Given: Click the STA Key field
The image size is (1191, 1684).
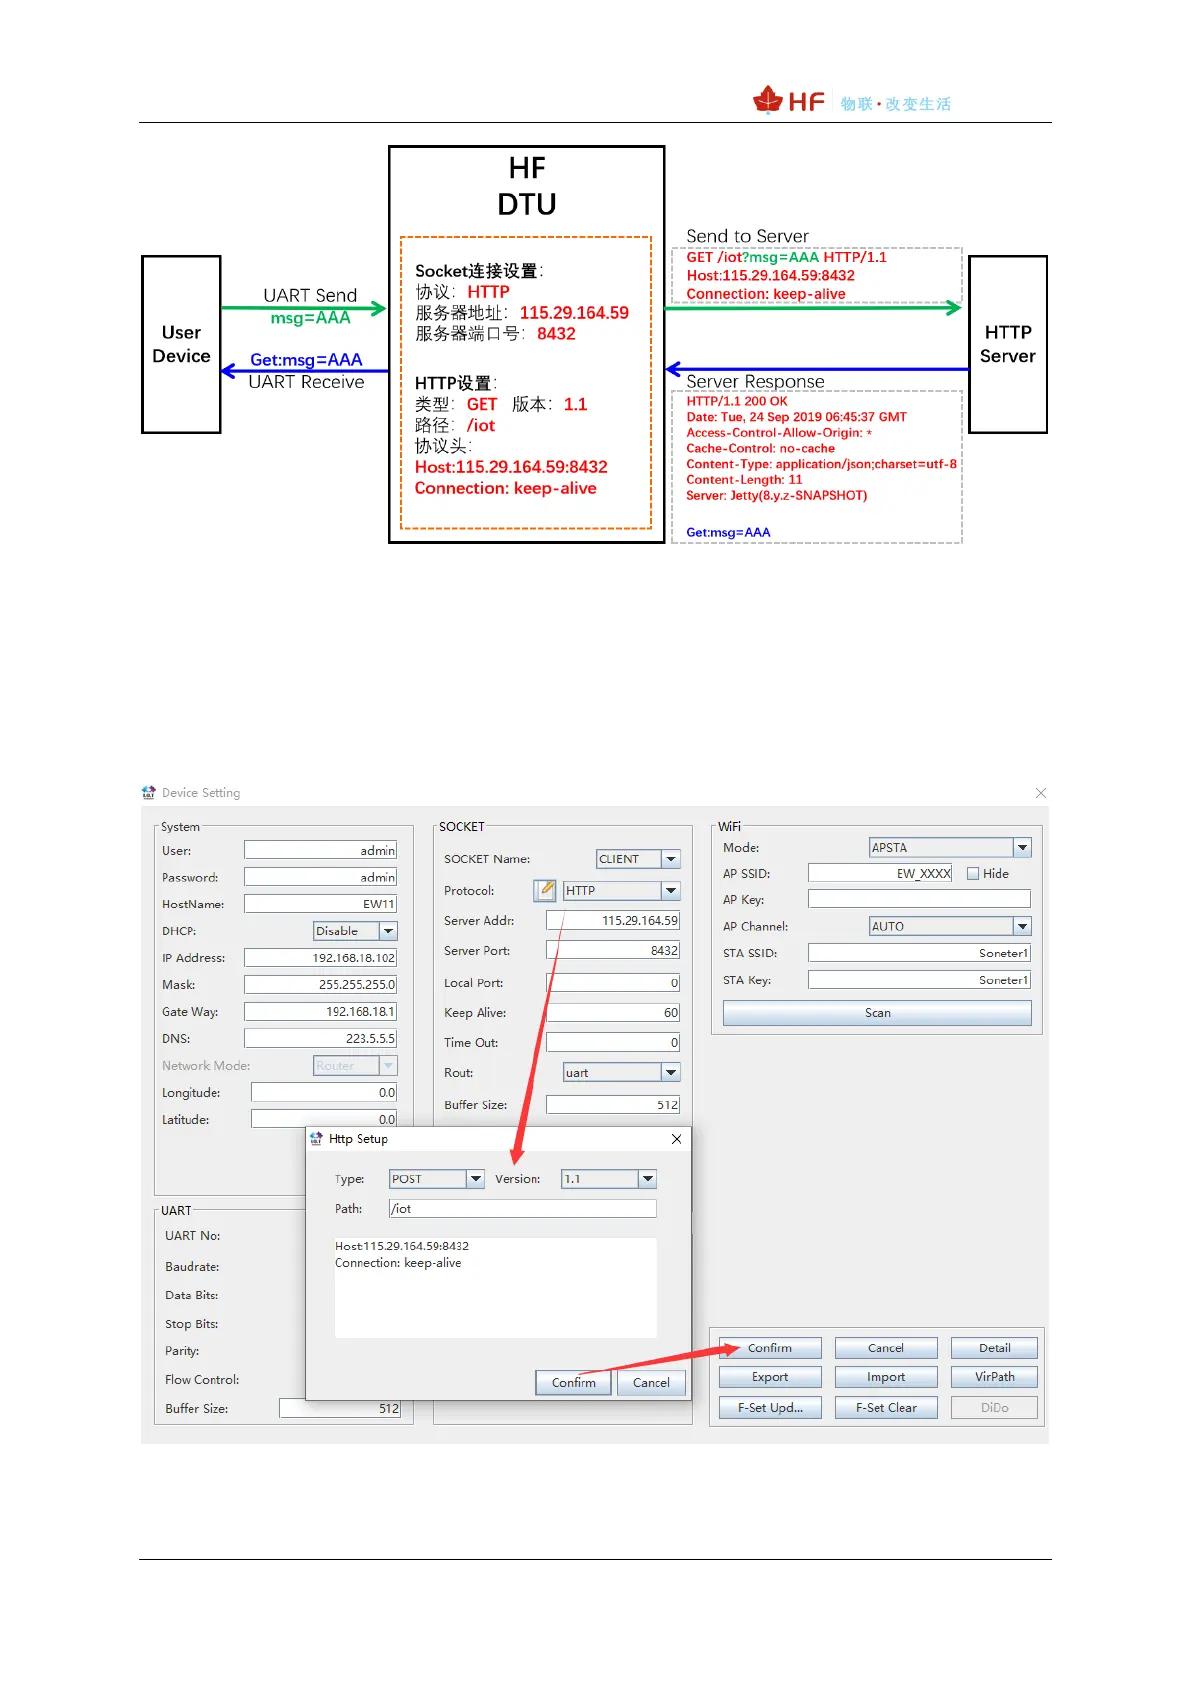Looking at the screenshot, I should (x=919, y=980).
